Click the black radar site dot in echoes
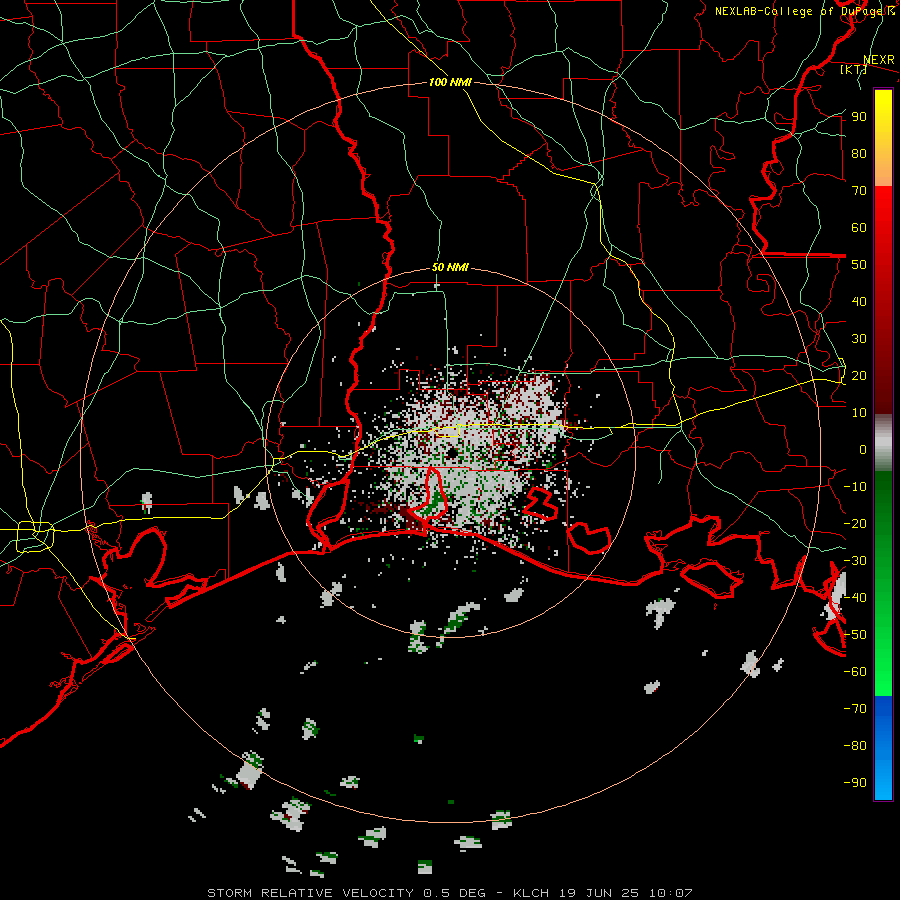Image resolution: width=900 pixels, height=900 pixels. tap(452, 453)
